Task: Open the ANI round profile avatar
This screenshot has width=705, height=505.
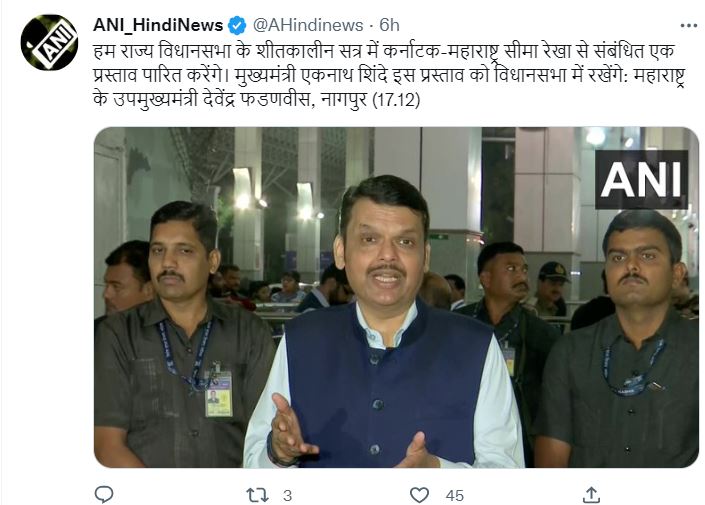Action: pos(49,42)
